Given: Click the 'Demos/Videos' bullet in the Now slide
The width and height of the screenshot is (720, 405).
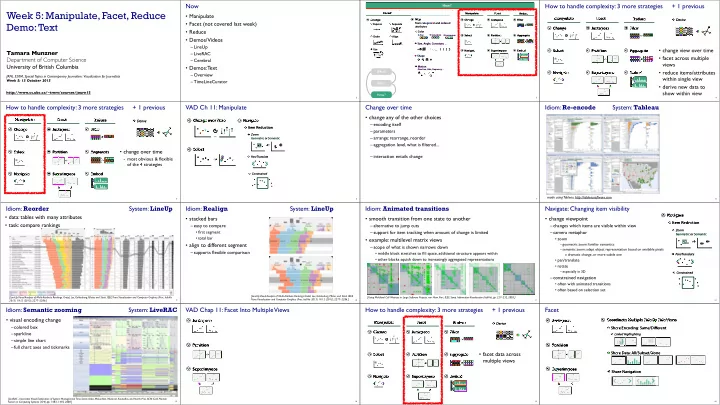Looking at the screenshot, I should tap(206, 40).
